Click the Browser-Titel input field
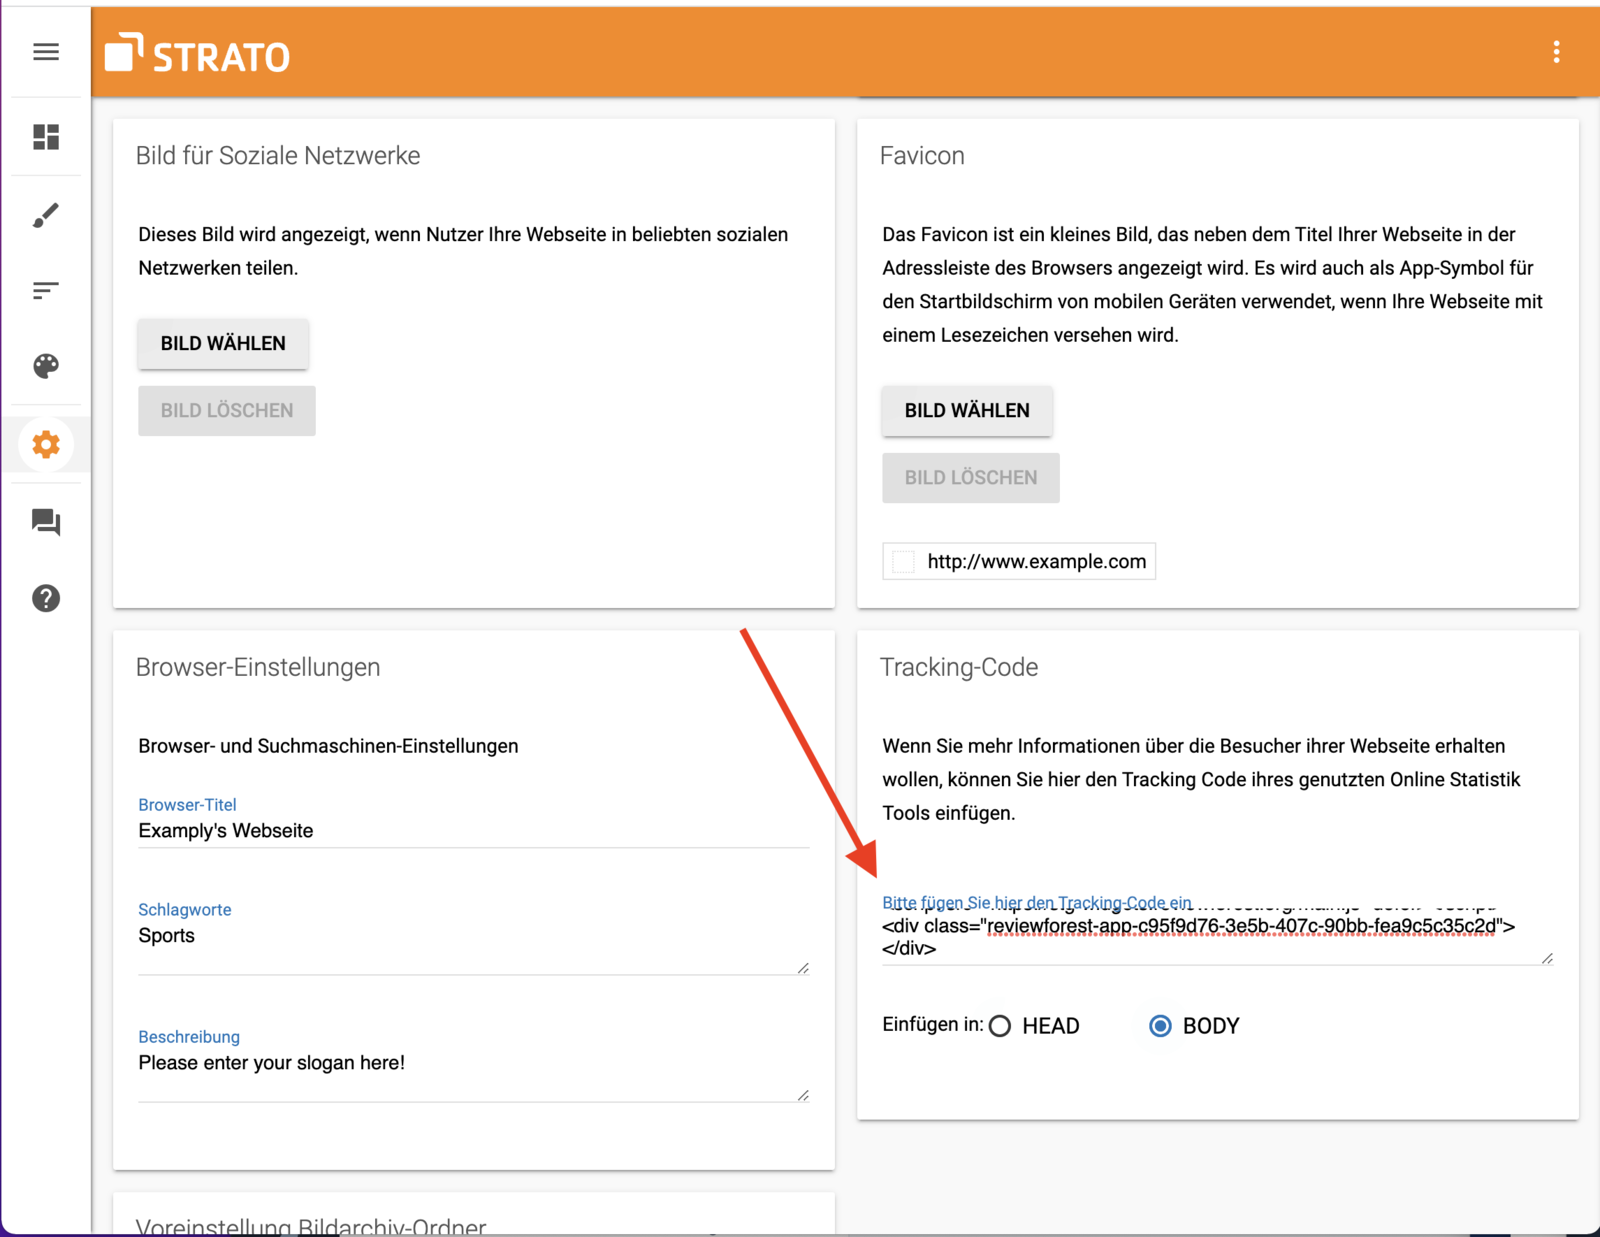 click(x=473, y=831)
